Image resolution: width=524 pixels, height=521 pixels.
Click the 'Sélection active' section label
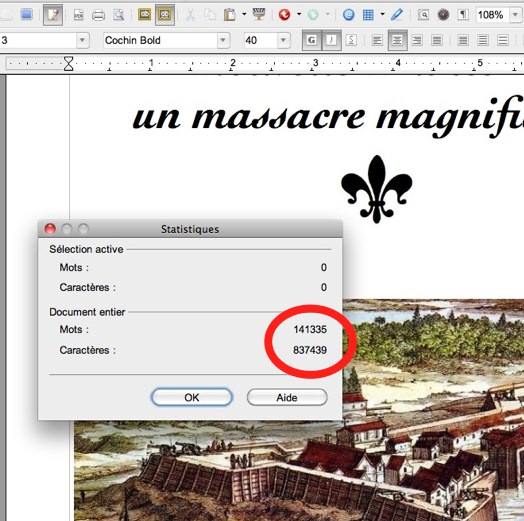[86, 249]
